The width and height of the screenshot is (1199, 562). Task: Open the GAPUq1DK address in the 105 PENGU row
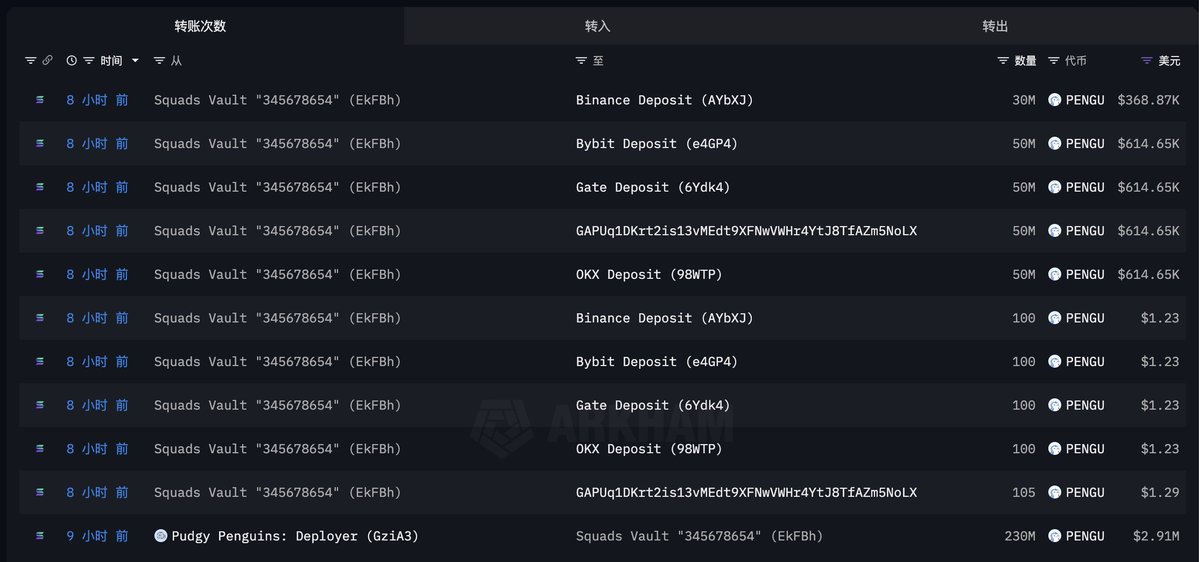tap(746, 492)
